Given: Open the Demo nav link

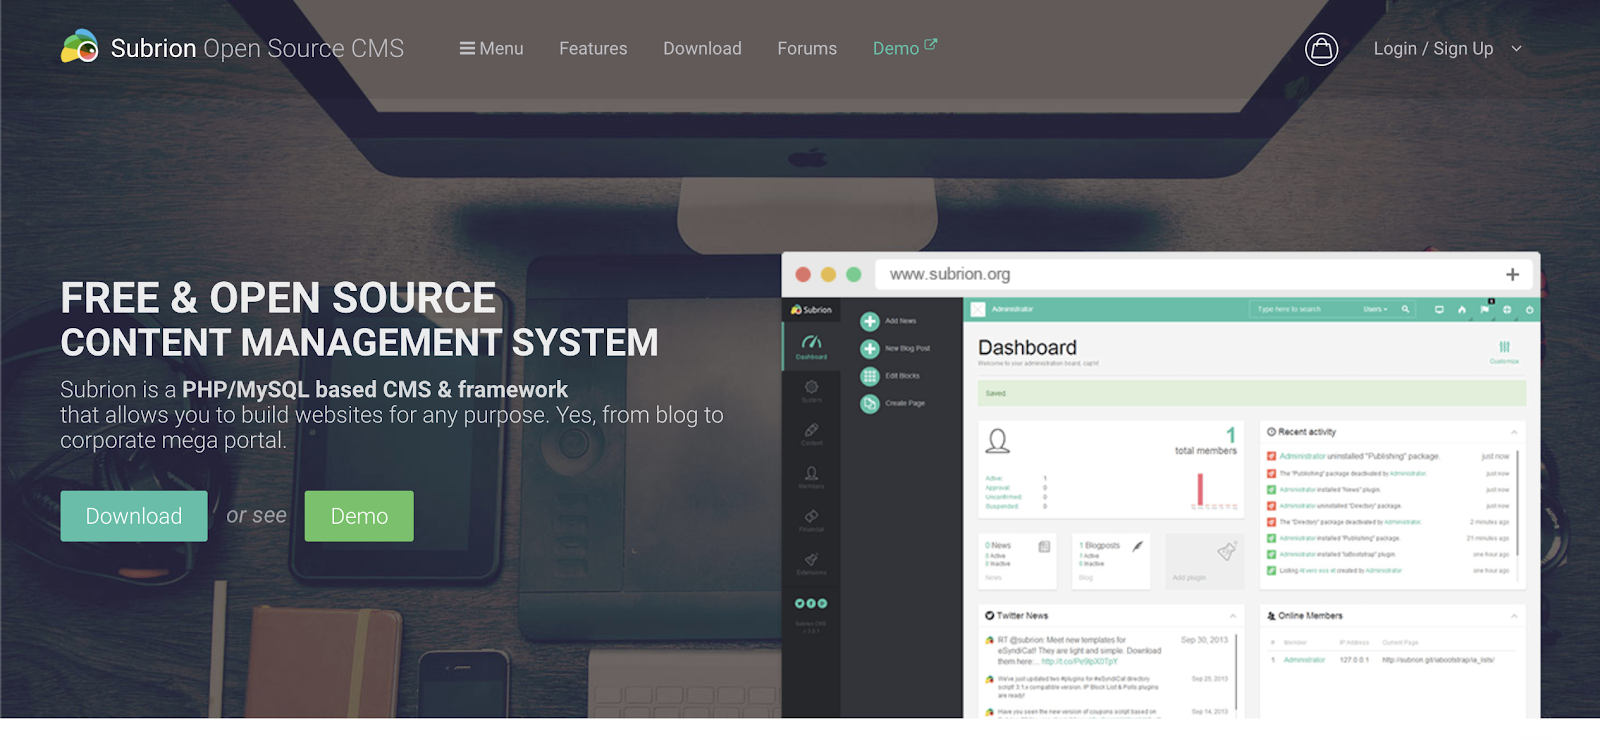Looking at the screenshot, I should point(904,48).
